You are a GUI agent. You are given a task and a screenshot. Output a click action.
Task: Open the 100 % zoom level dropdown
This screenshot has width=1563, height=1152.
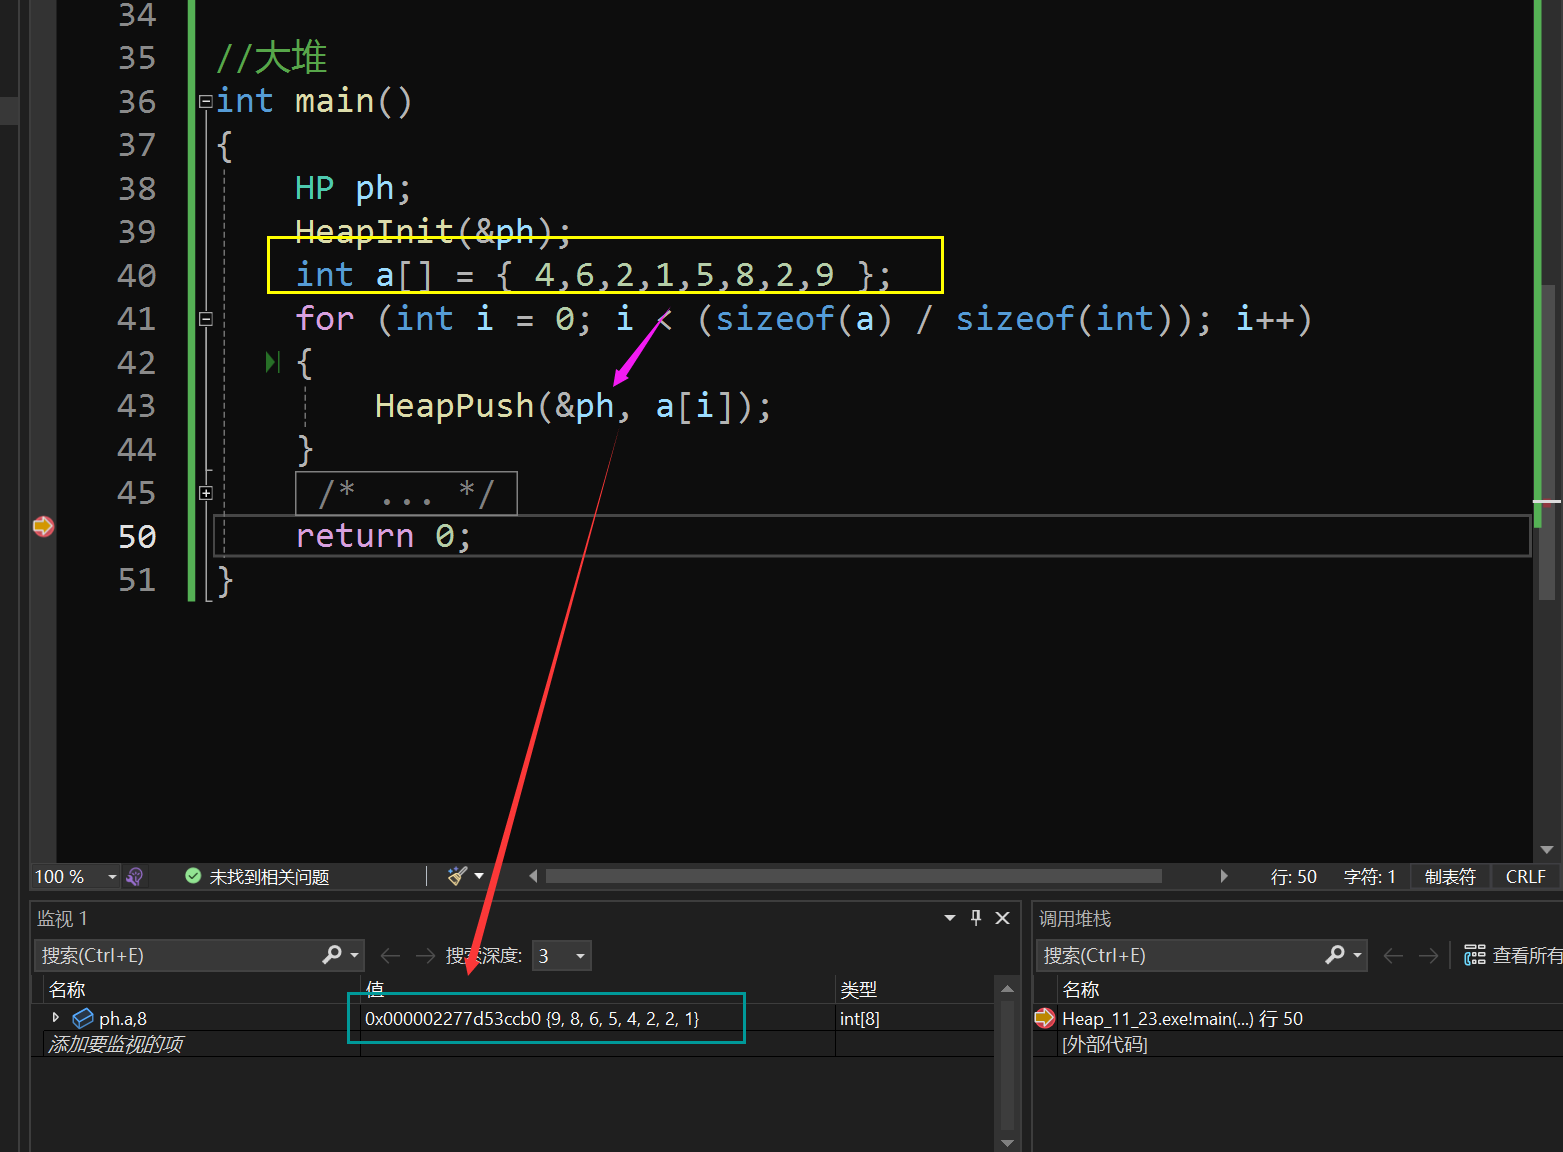112,877
